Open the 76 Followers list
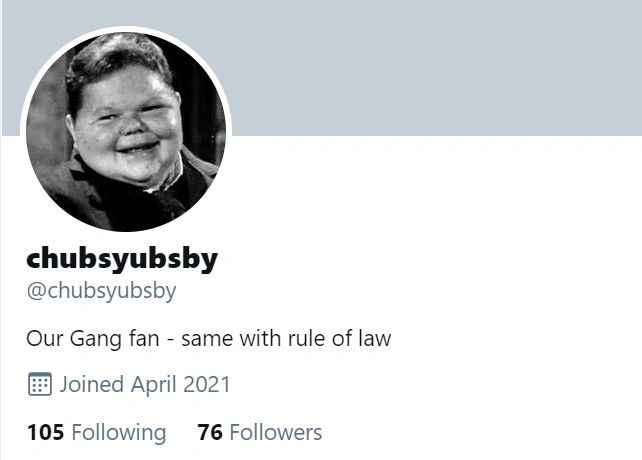The width and height of the screenshot is (642, 460). 260,432
